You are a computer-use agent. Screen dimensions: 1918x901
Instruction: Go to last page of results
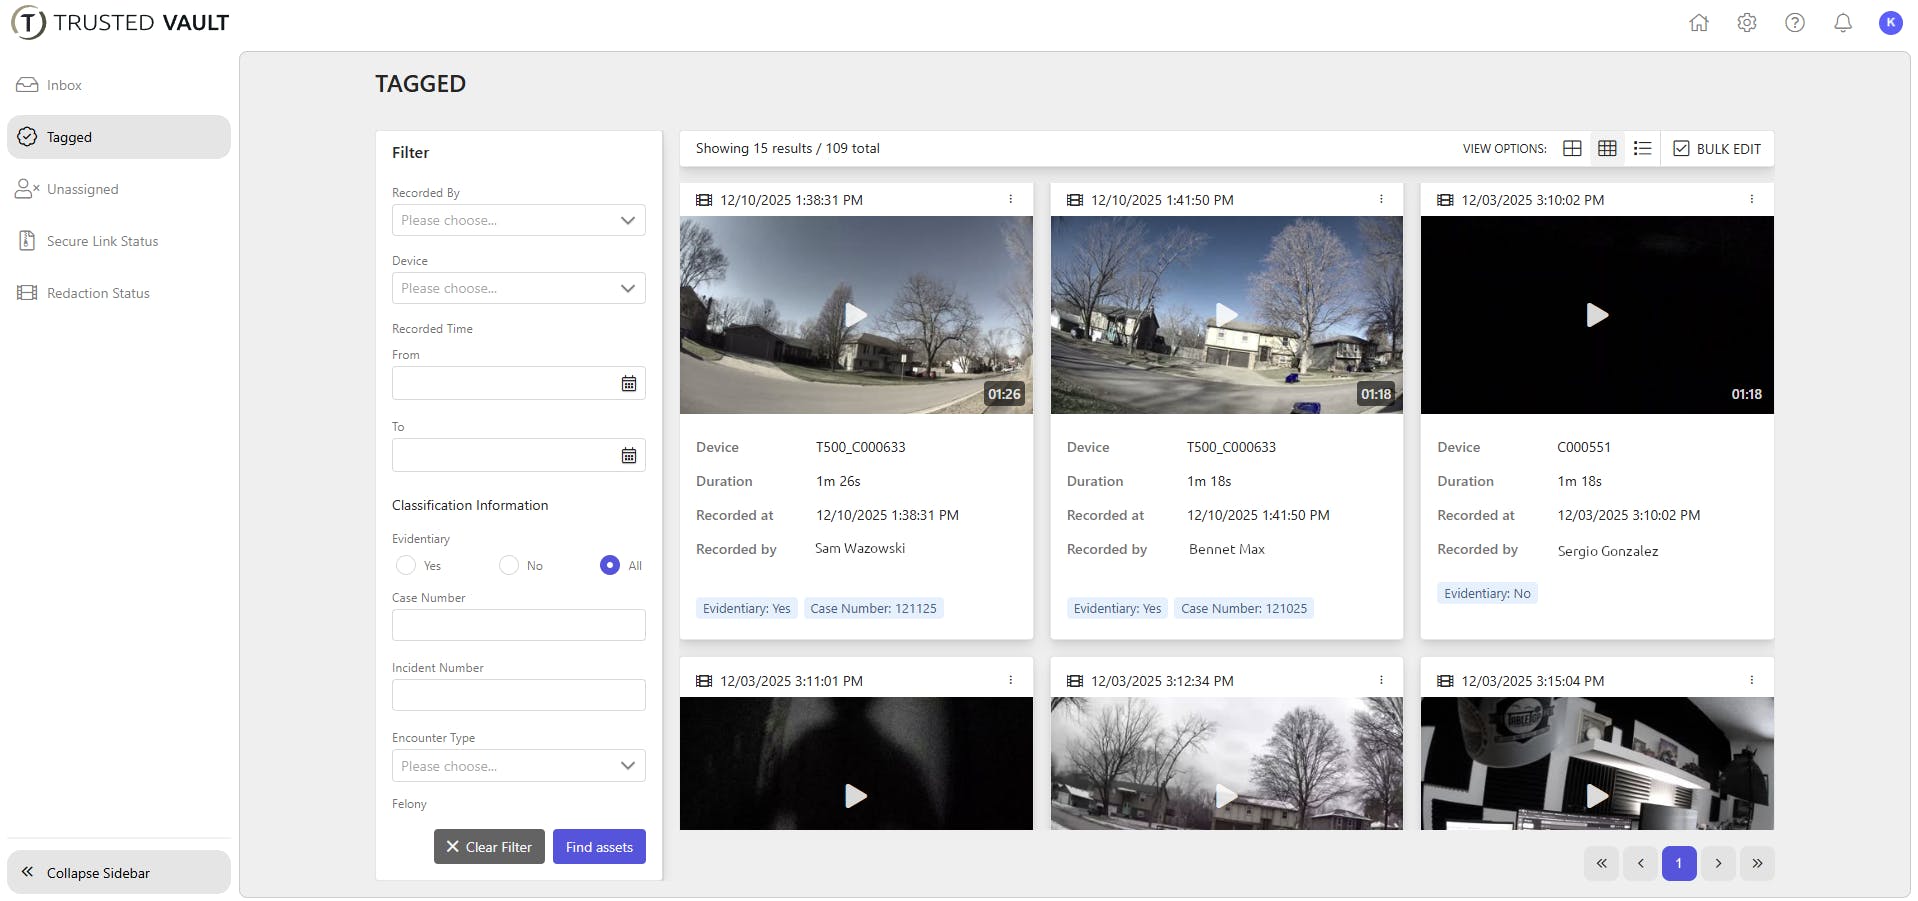coord(1757,863)
